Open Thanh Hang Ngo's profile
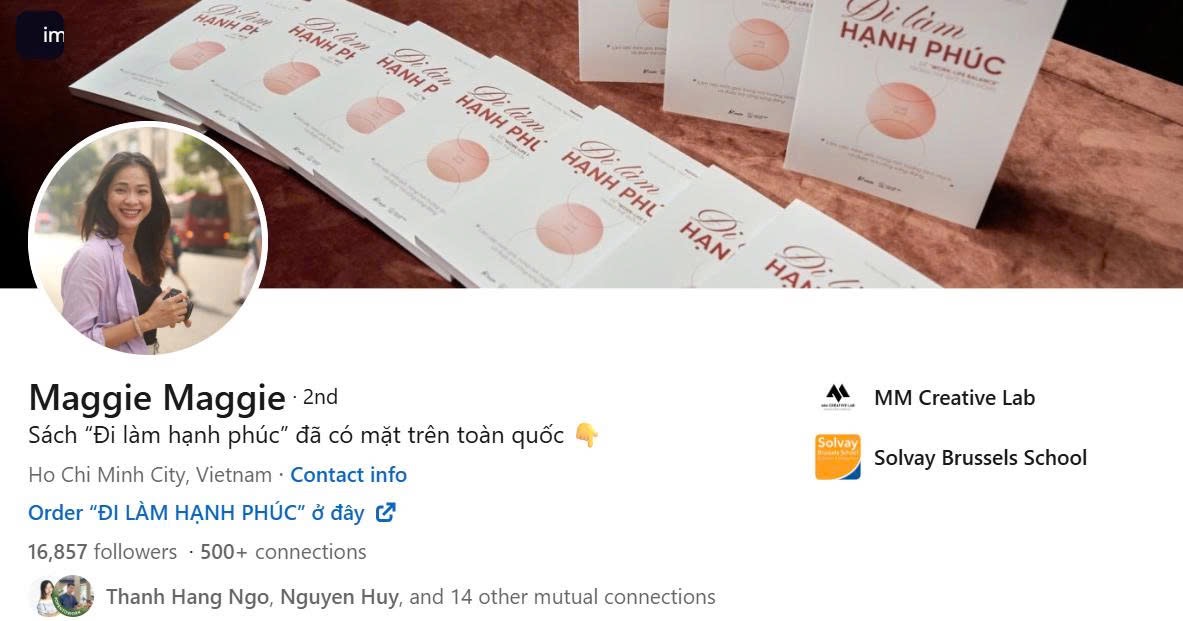 click(187, 597)
